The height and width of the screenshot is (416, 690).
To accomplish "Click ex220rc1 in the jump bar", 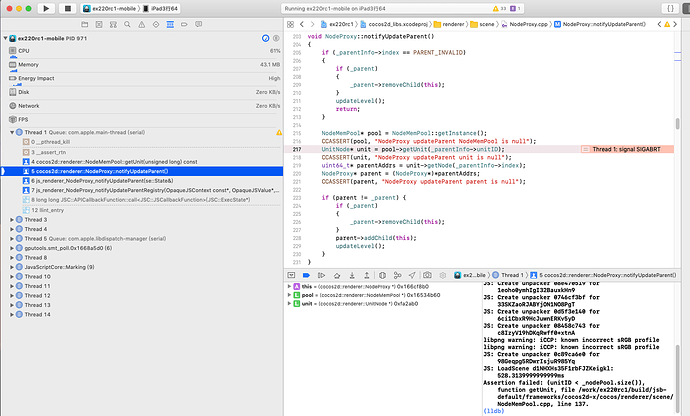I will tap(338, 24).
